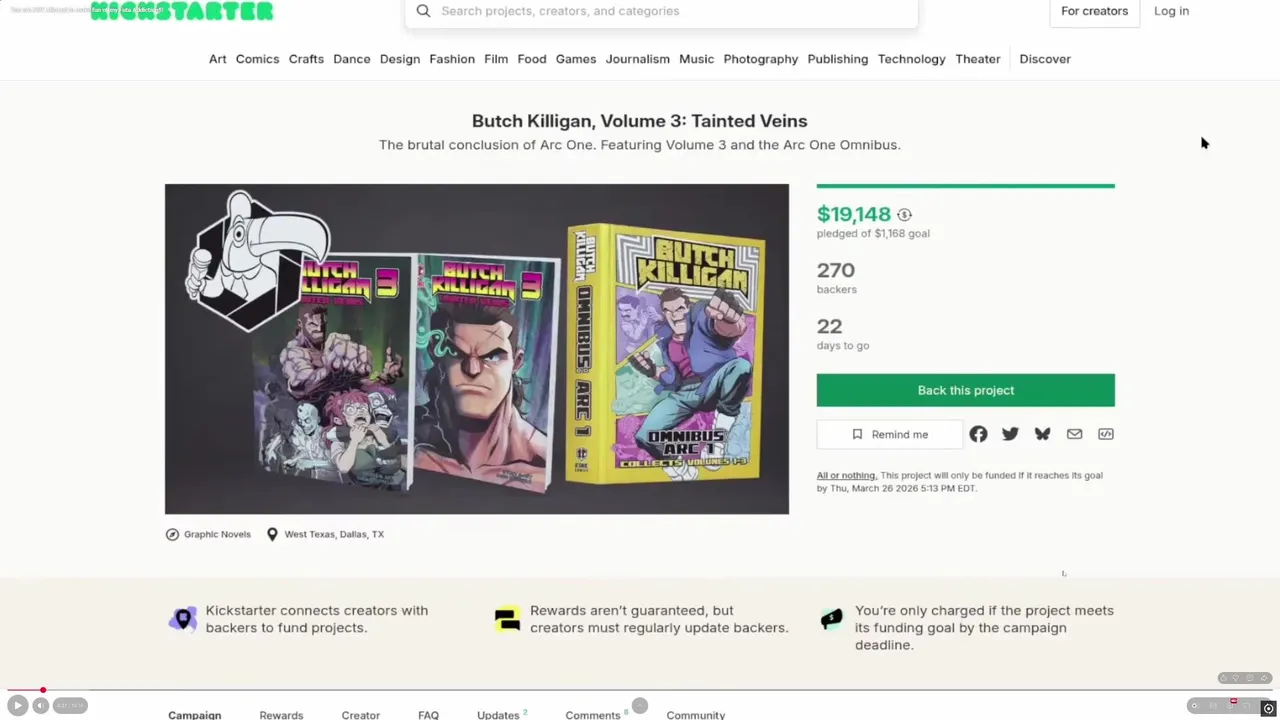1280x720 pixels.
Task: Open the Log in link
Action: (1171, 11)
